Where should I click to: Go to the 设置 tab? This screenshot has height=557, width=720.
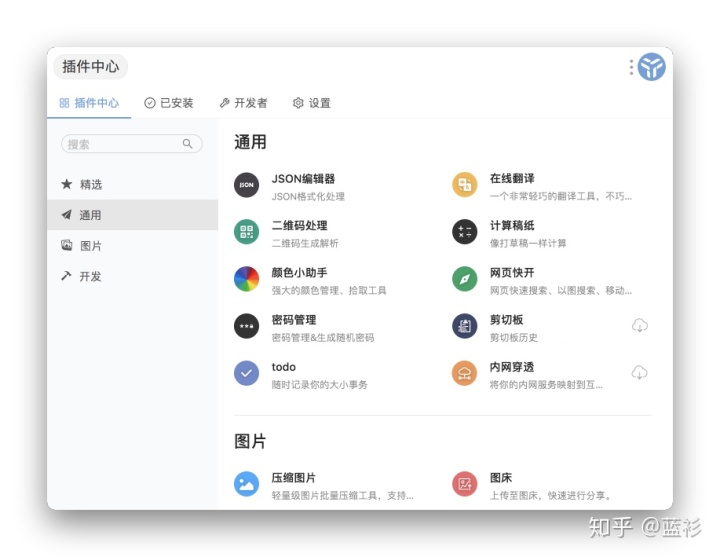(311, 103)
